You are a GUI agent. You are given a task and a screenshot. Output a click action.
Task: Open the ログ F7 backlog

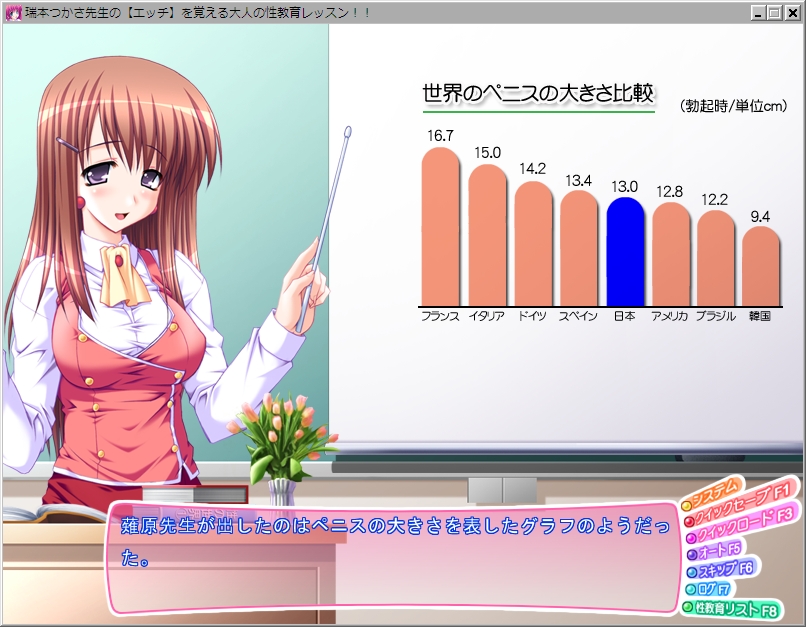point(709,589)
